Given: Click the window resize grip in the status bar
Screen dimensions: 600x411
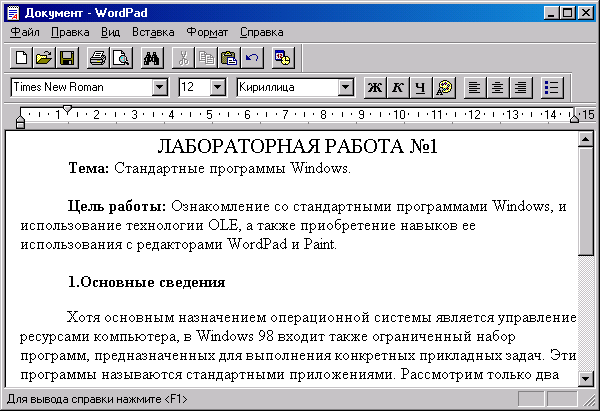Looking at the screenshot, I should tap(589, 400).
